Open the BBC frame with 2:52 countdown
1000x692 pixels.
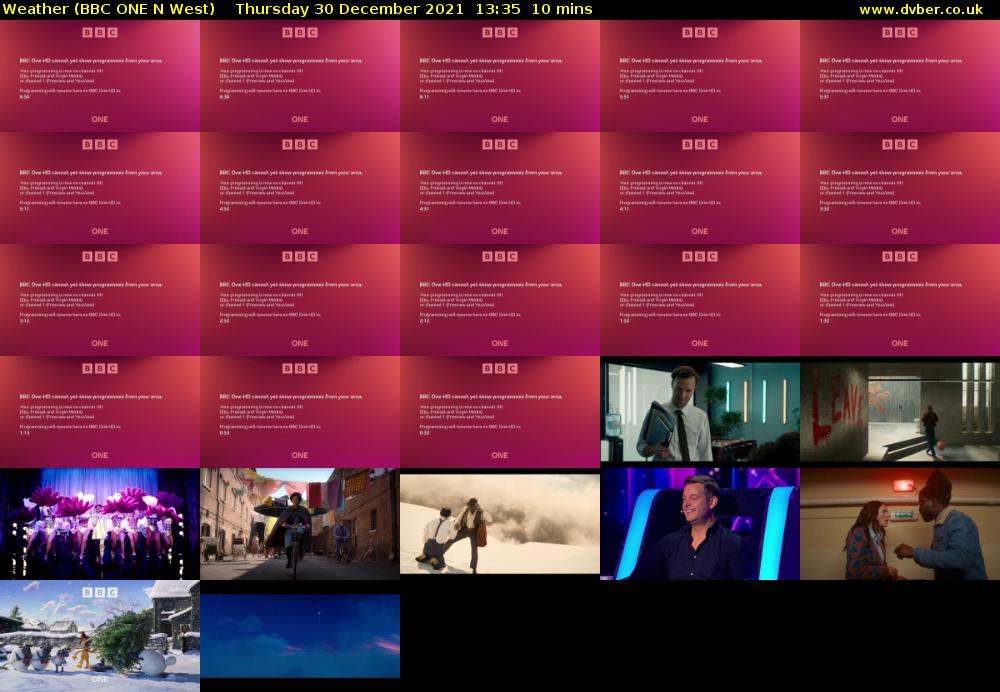pos(300,300)
